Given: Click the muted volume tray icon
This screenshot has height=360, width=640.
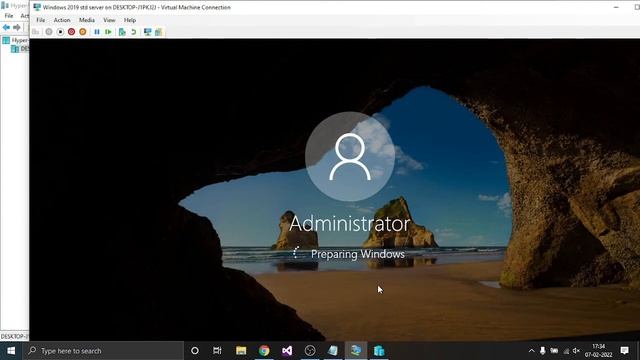Looking at the screenshot, I should 576,351.
